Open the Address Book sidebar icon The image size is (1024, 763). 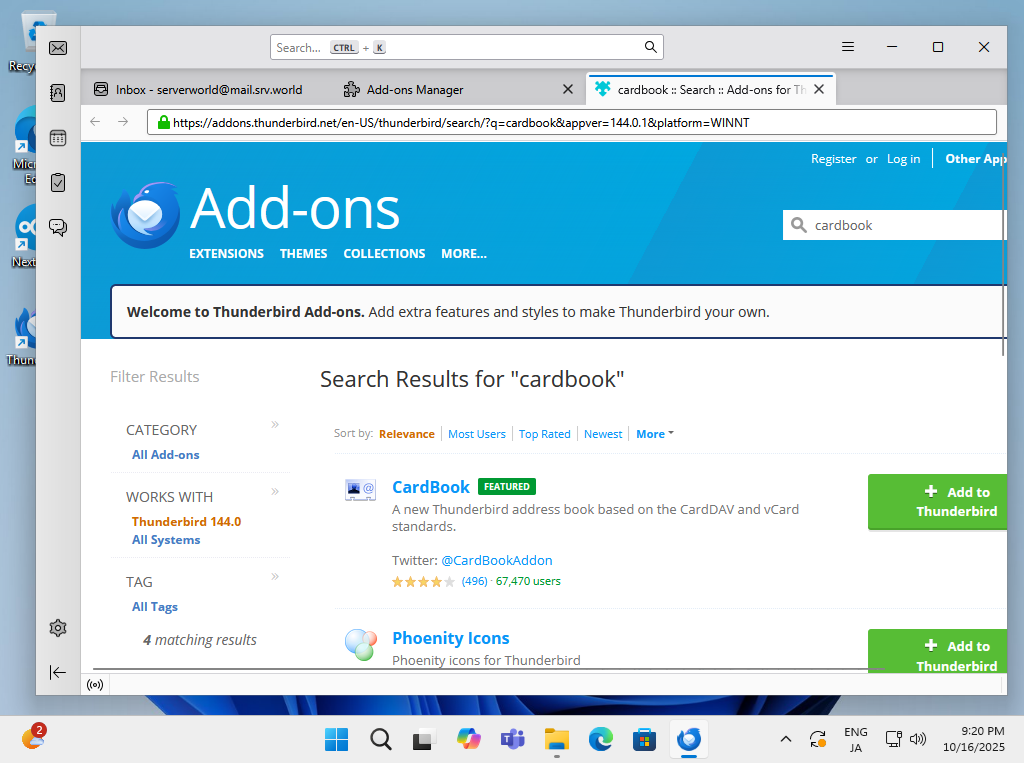[x=58, y=93]
